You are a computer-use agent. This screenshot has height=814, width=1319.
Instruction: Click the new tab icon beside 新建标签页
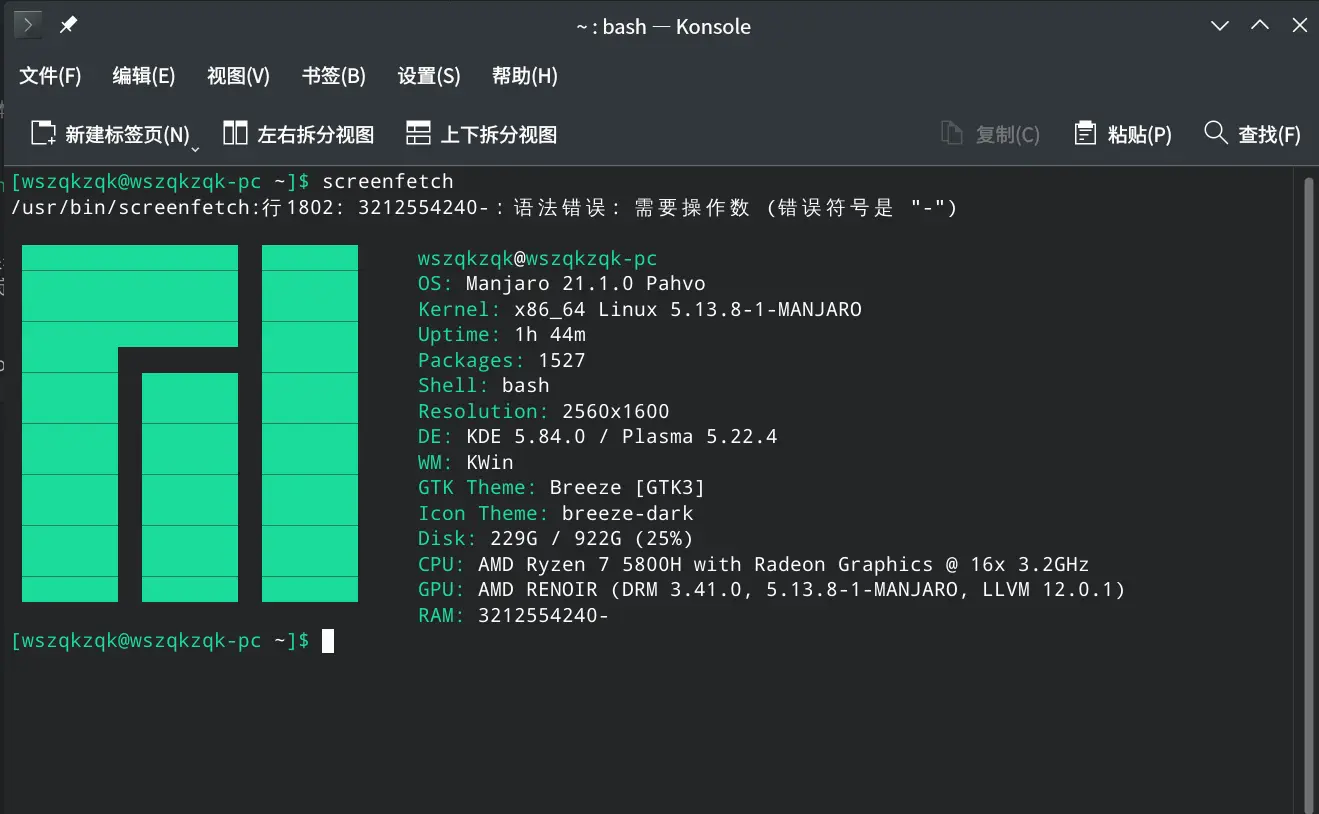click(x=43, y=133)
